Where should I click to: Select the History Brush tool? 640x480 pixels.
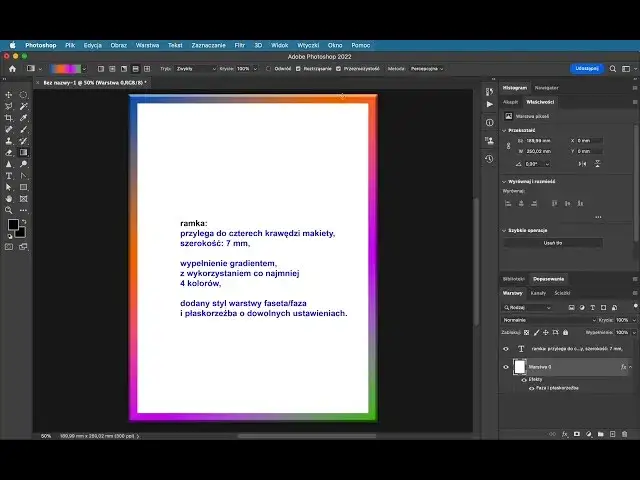(x=23, y=141)
